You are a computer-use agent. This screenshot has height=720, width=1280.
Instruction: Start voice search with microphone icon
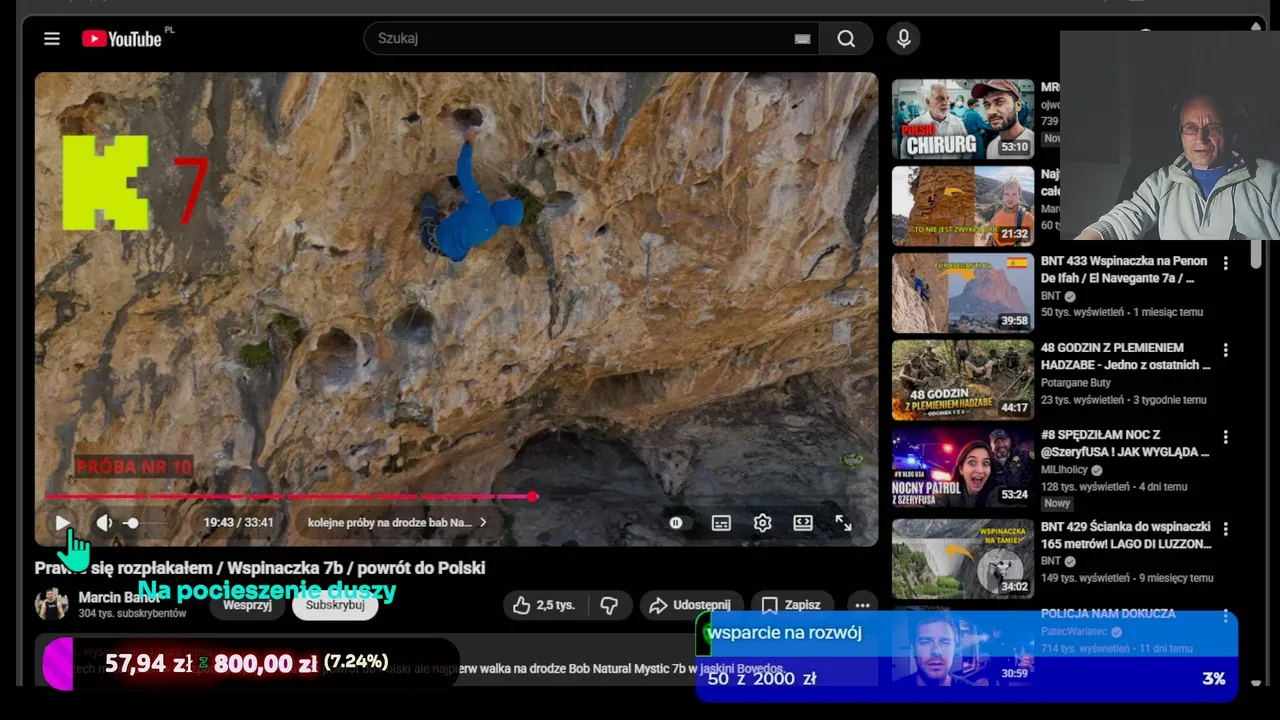(904, 38)
